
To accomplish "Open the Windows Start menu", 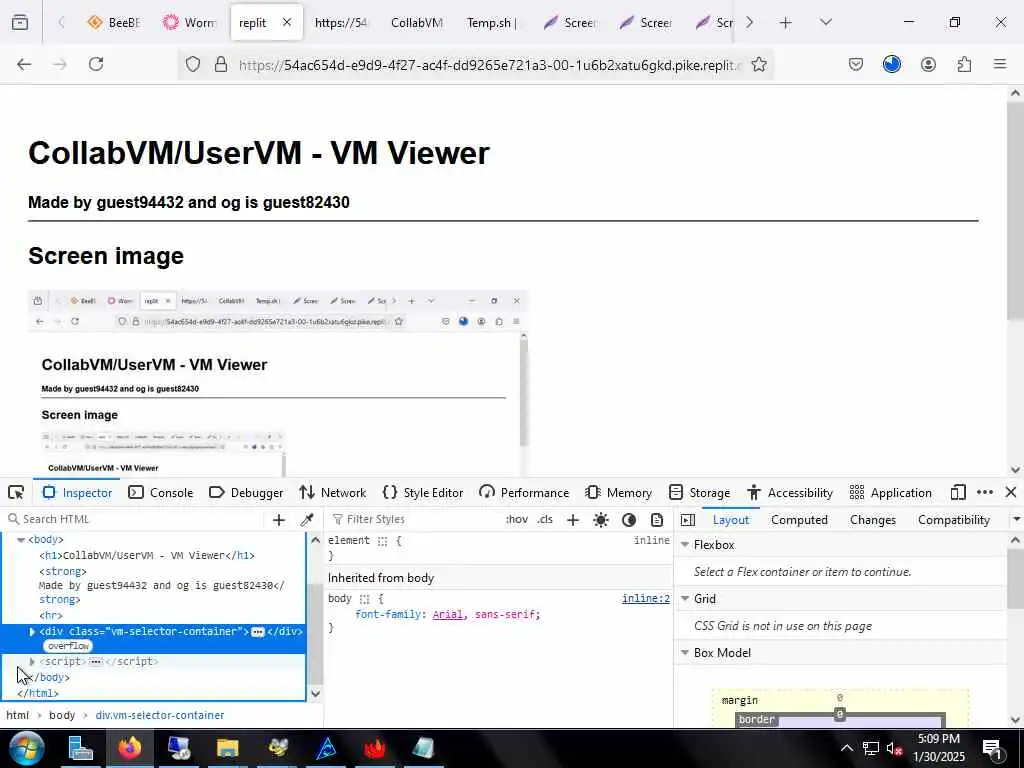I will [26, 748].
